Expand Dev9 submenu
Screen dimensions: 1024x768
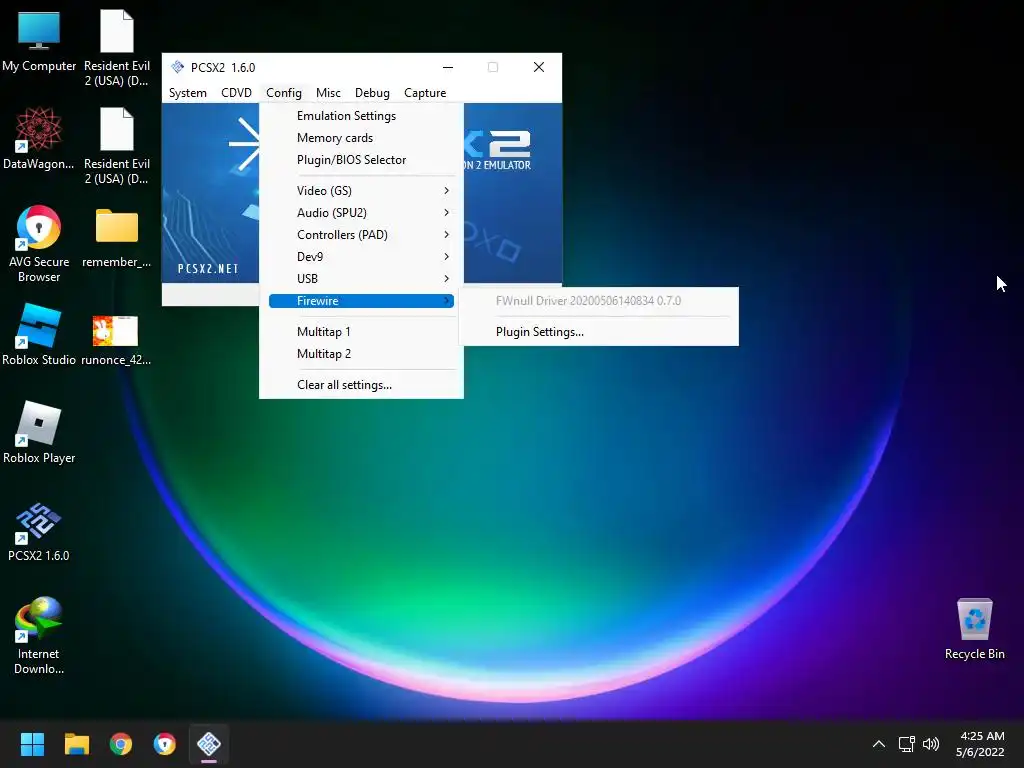[x=361, y=257]
